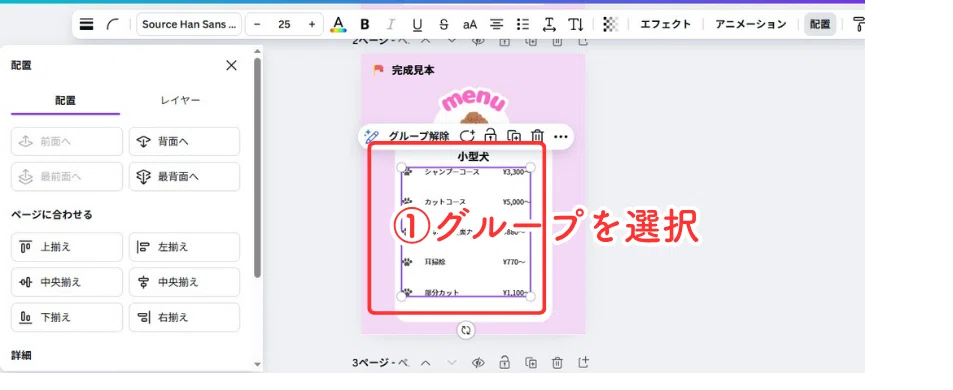Click the シャンプーコース text
This screenshot has width=953, height=390.
click(x=452, y=172)
